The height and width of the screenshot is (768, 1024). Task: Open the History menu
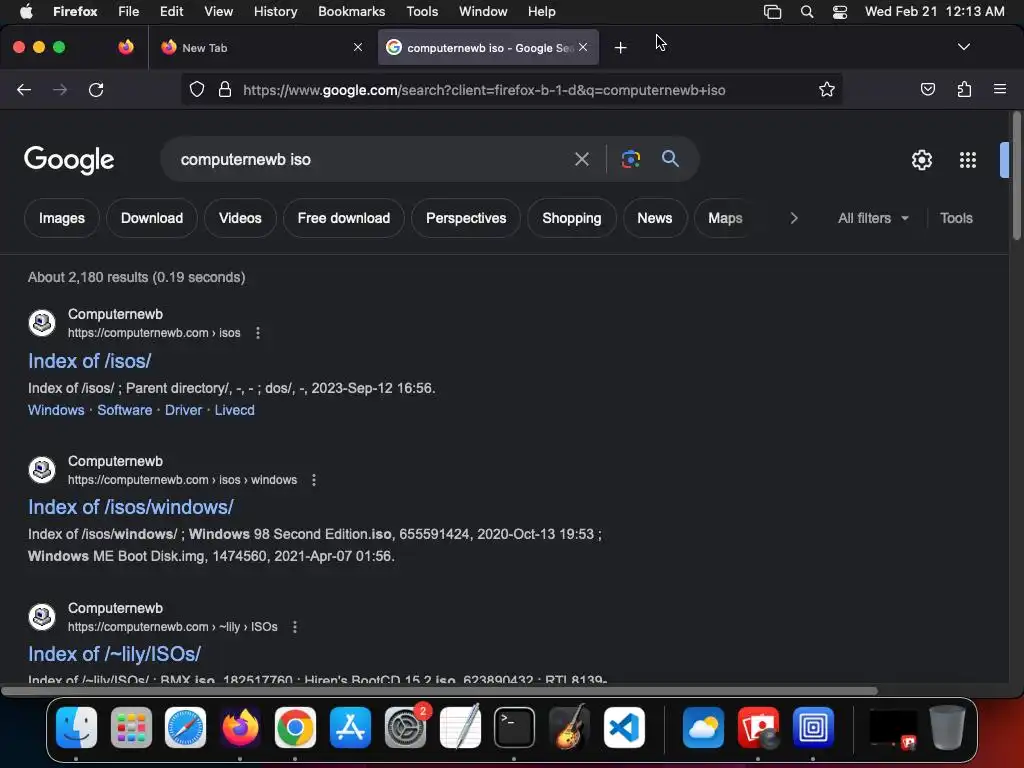click(x=275, y=12)
